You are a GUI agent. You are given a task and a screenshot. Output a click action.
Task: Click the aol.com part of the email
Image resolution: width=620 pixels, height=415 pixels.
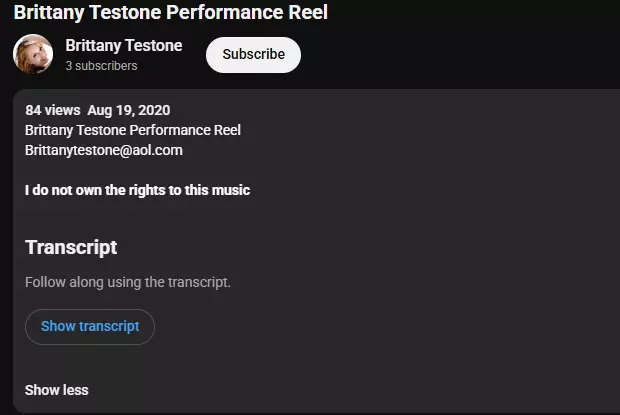pos(157,150)
